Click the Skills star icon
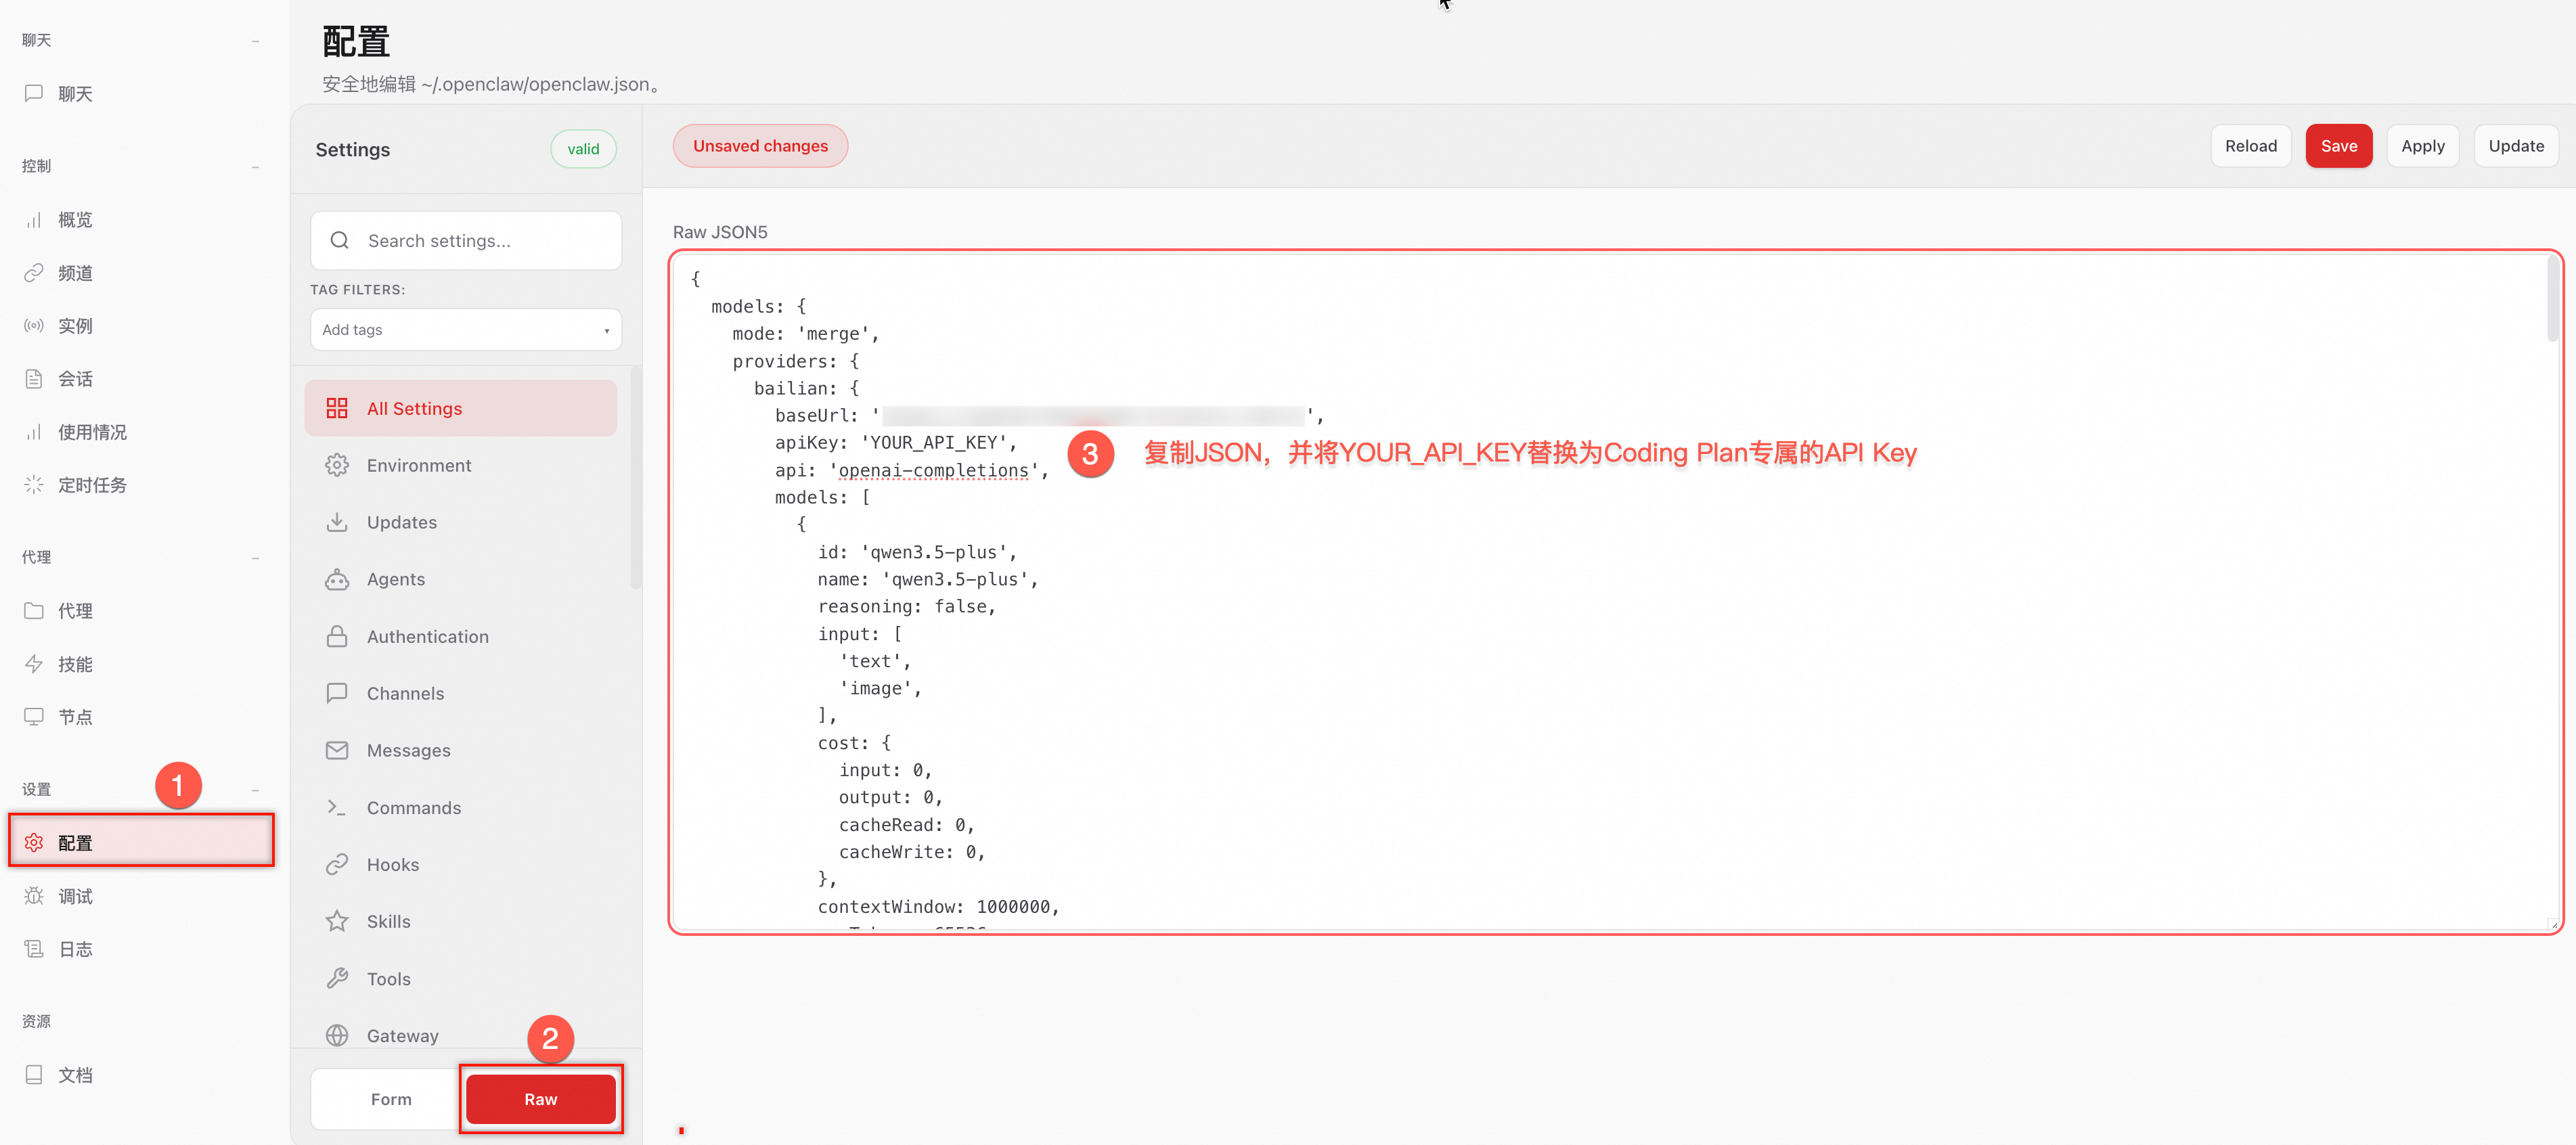The height and width of the screenshot is (1145, 2576). (337, 921)
